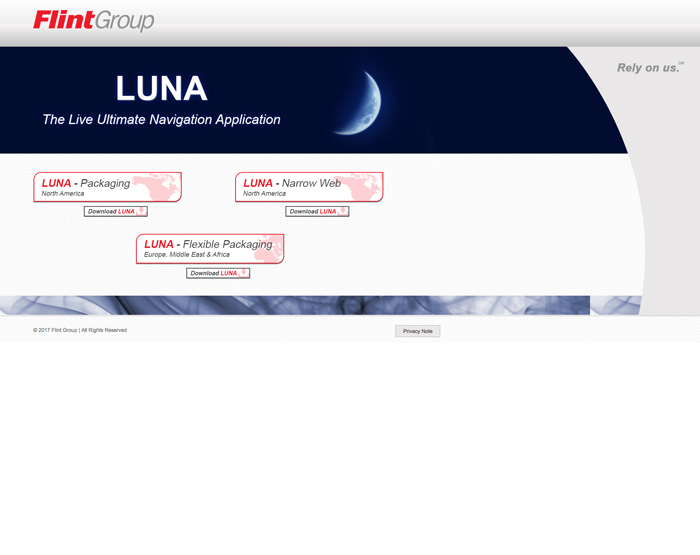Open the LUNA - Narrow Web banner title
Screen dimensions: 700x555
click(x=292, y=184)
